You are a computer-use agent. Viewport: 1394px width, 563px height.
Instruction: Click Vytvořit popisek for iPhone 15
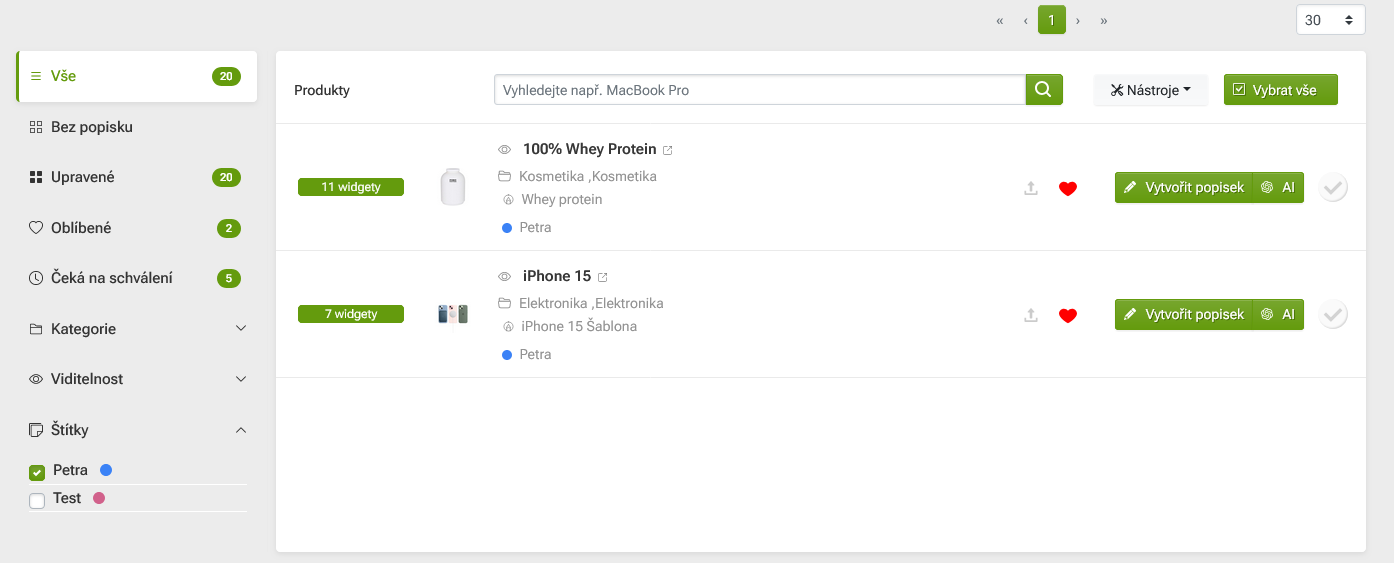click(x=1184, y=315)
